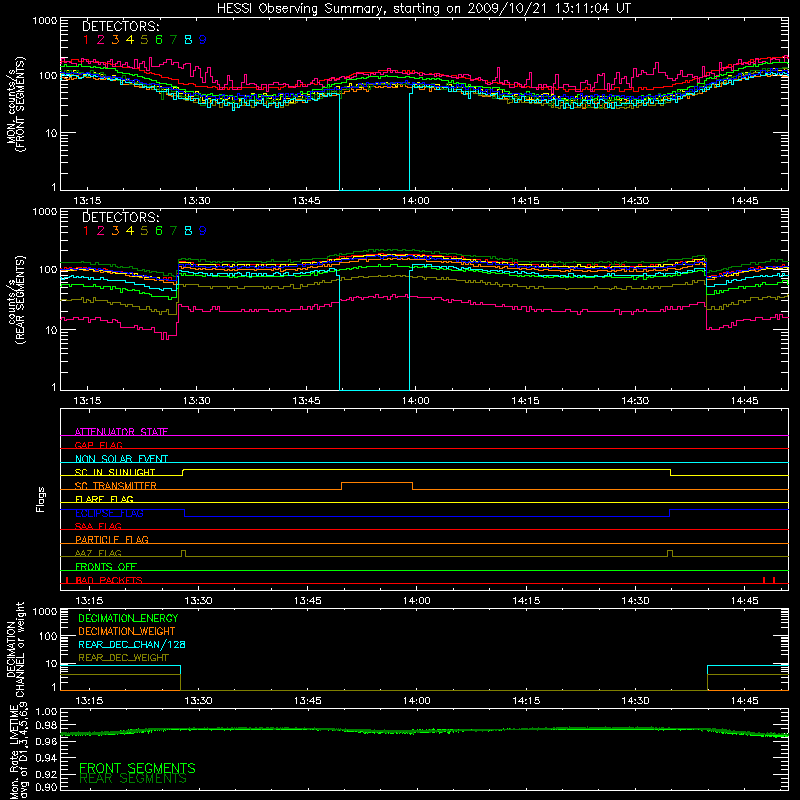800x800 pixels.
Task: Click the SAA_FLAG label
Action: (98, 526)
